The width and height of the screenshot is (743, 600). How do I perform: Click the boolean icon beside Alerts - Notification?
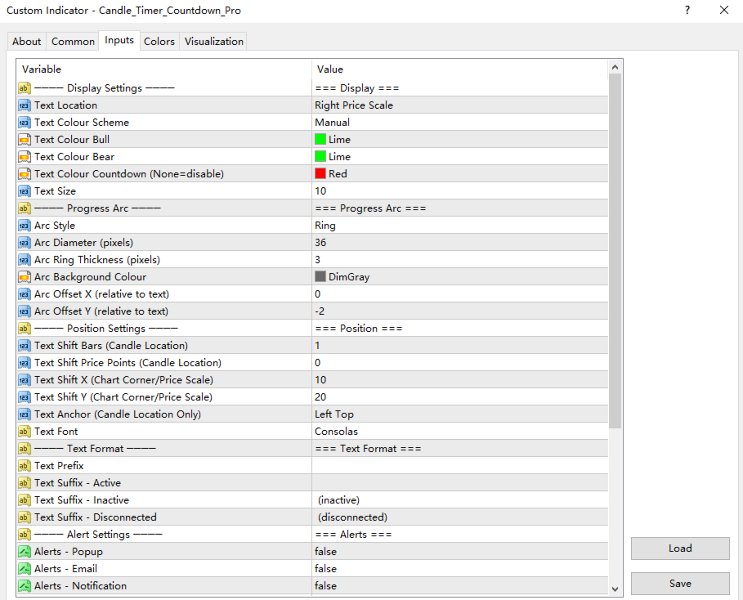click(24, 586)
